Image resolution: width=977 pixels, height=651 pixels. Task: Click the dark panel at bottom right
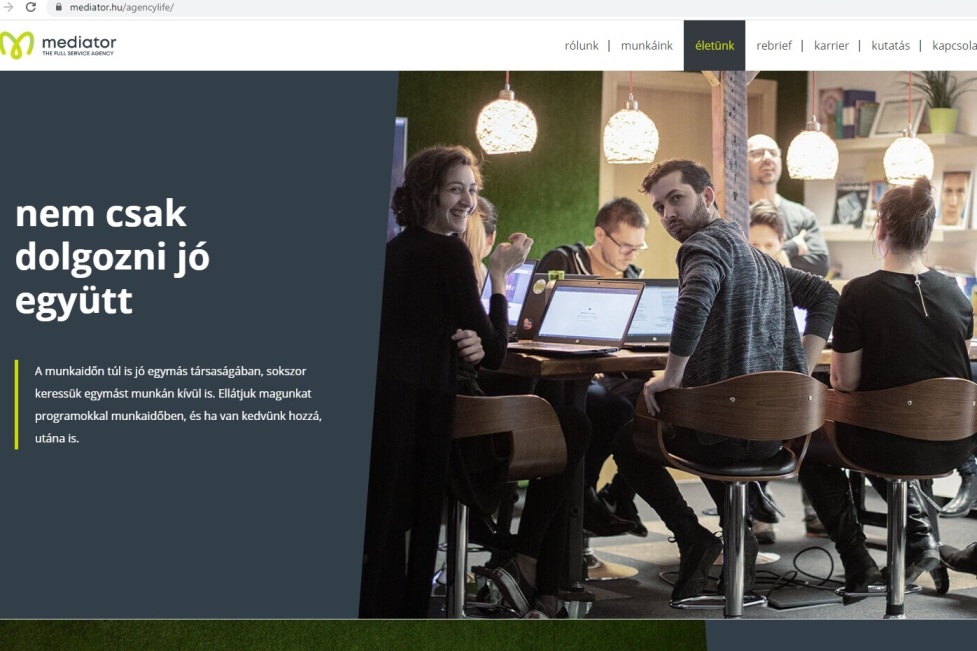point(841,635)
